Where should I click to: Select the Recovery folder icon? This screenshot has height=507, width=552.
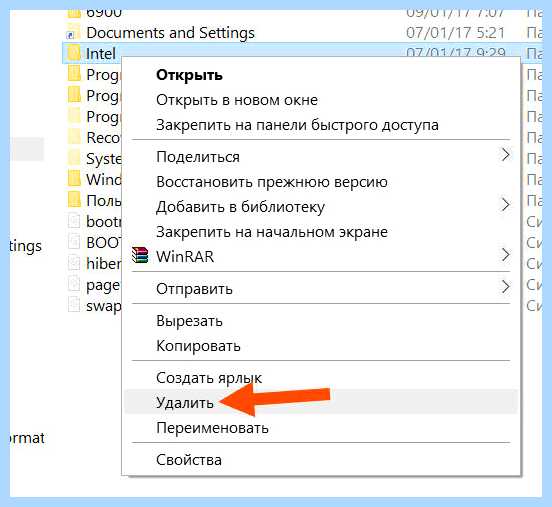point(74,137)
